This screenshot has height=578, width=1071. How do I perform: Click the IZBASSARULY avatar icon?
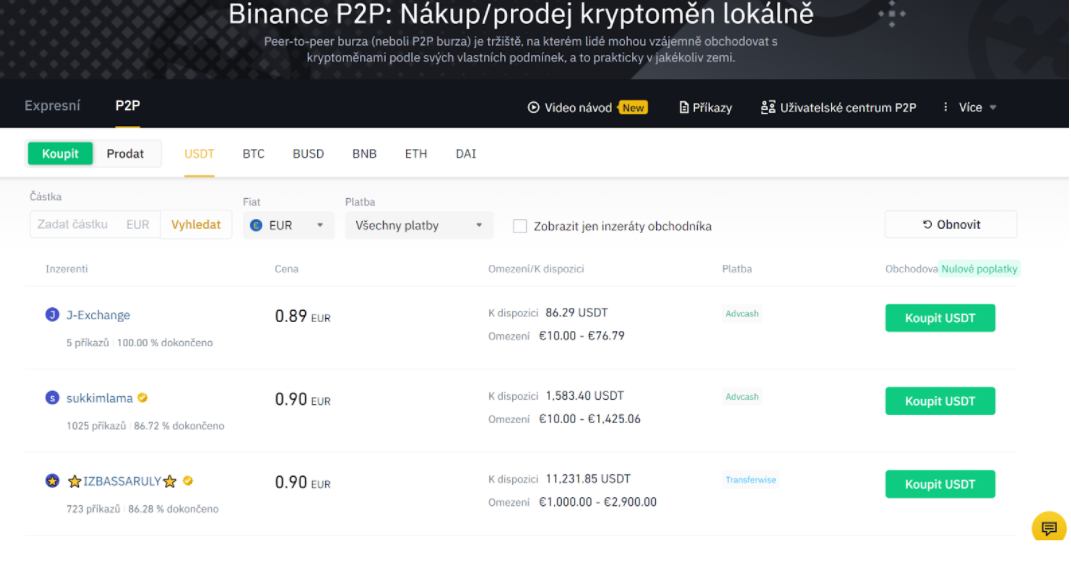[x=52, y=481]
